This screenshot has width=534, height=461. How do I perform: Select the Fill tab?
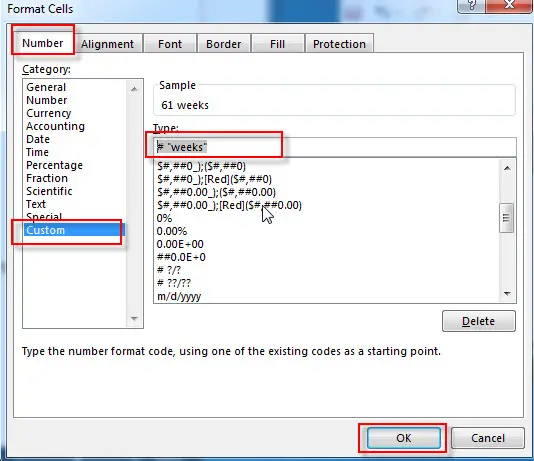click(277, 44)
